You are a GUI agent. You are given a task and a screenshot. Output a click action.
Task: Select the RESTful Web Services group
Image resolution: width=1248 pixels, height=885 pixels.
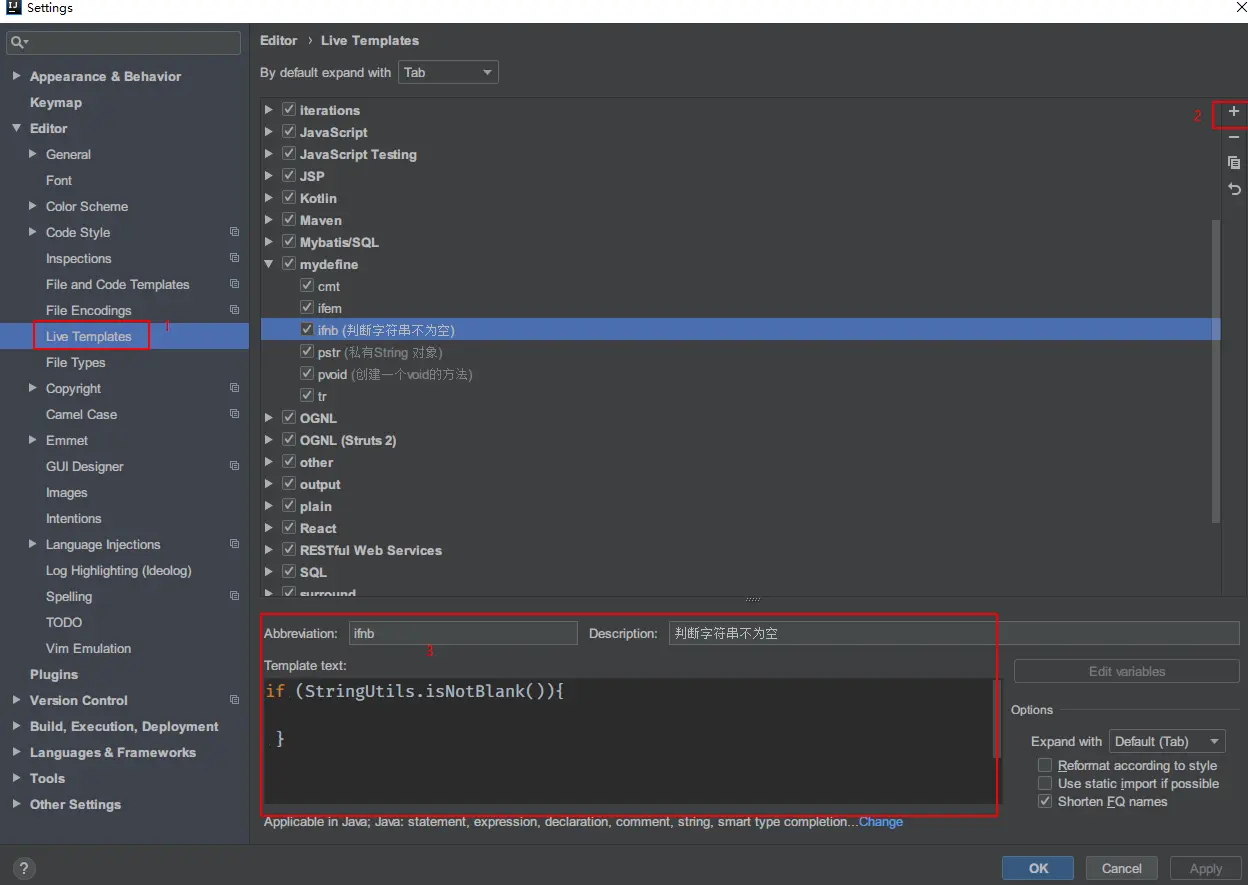[740, 550]
